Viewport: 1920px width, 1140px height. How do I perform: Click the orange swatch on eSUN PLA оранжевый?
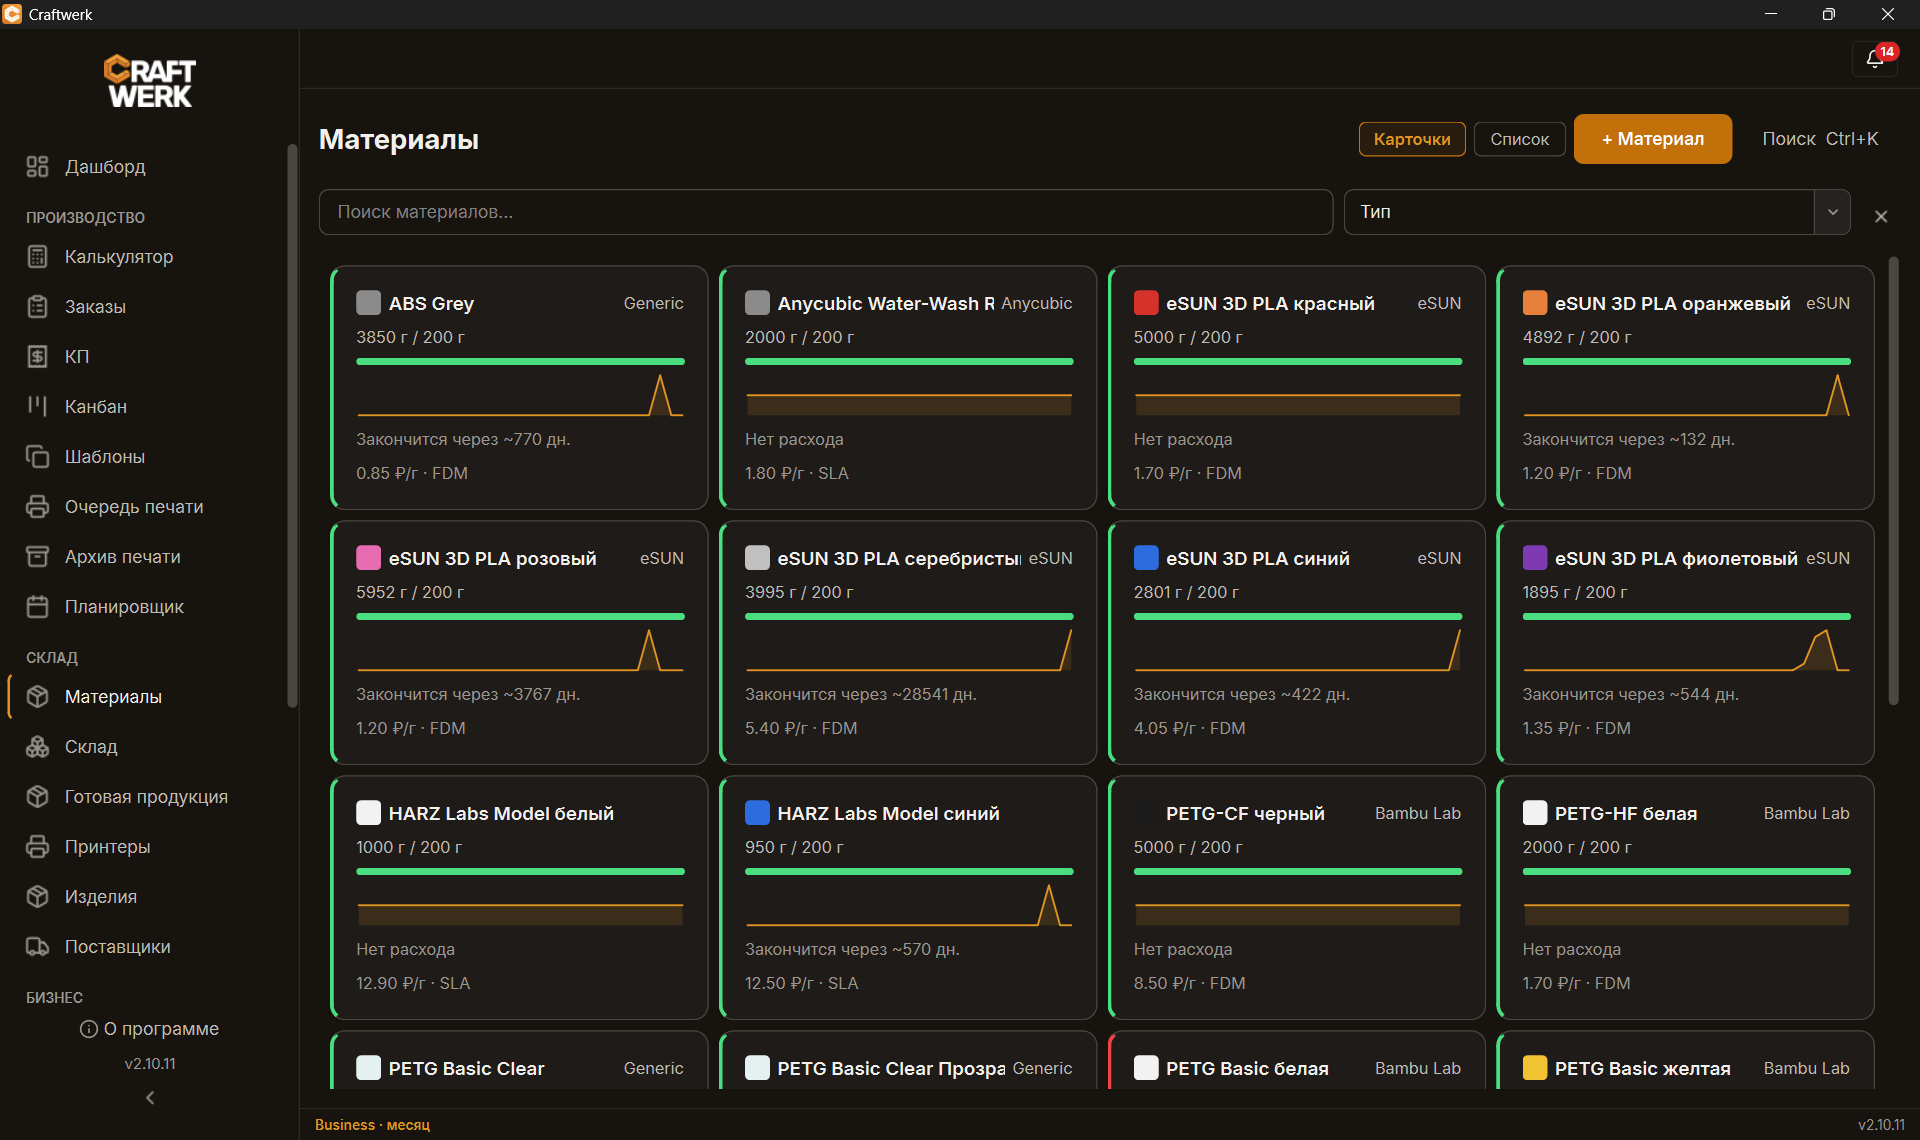(1535, 303)
